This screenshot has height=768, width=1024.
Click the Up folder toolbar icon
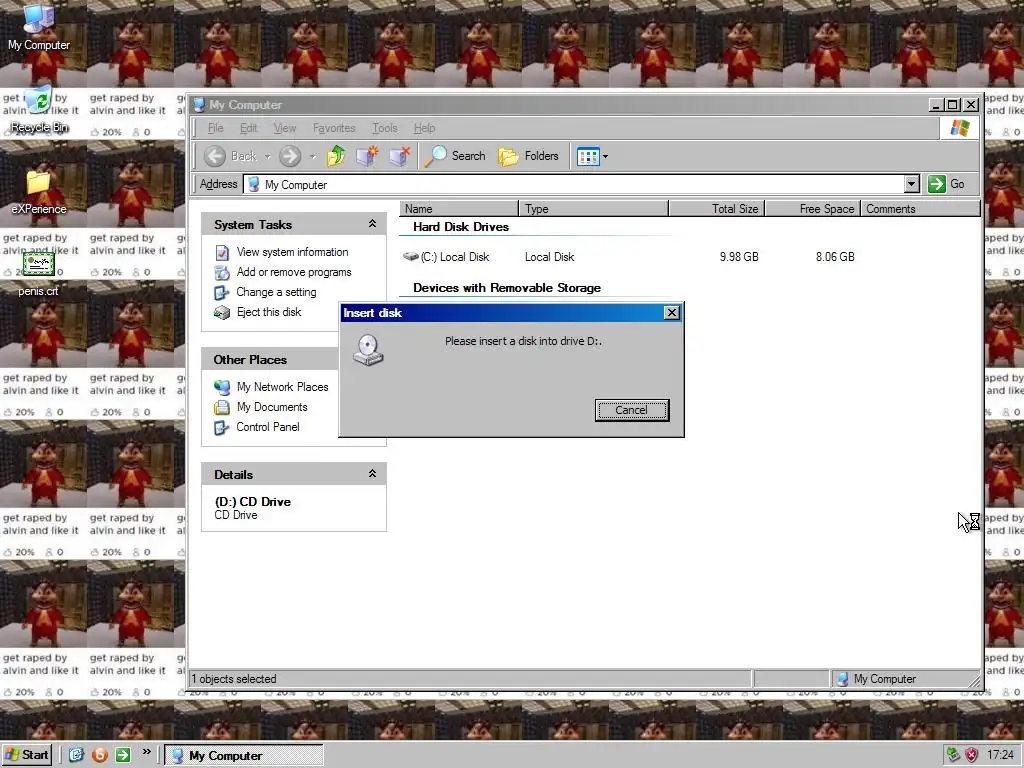click(336, 156)
